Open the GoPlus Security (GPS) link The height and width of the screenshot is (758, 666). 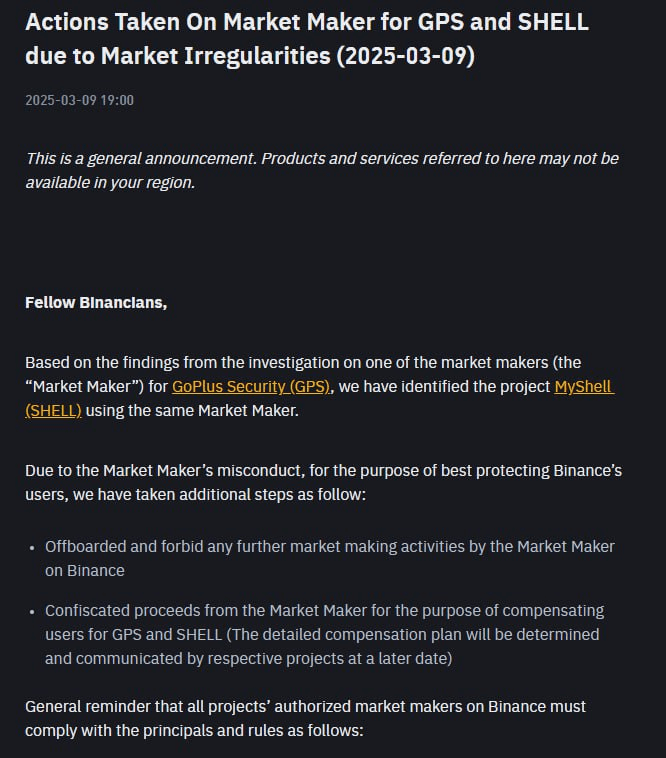coord(250,386)
